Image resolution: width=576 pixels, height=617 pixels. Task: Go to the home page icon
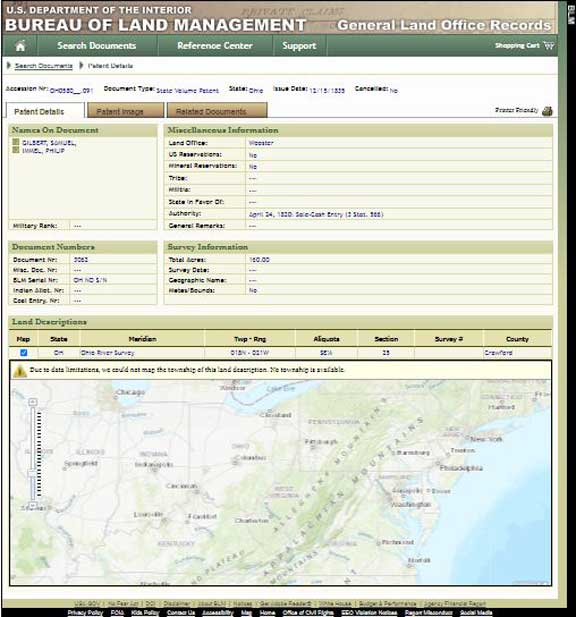tap(20, 46)
